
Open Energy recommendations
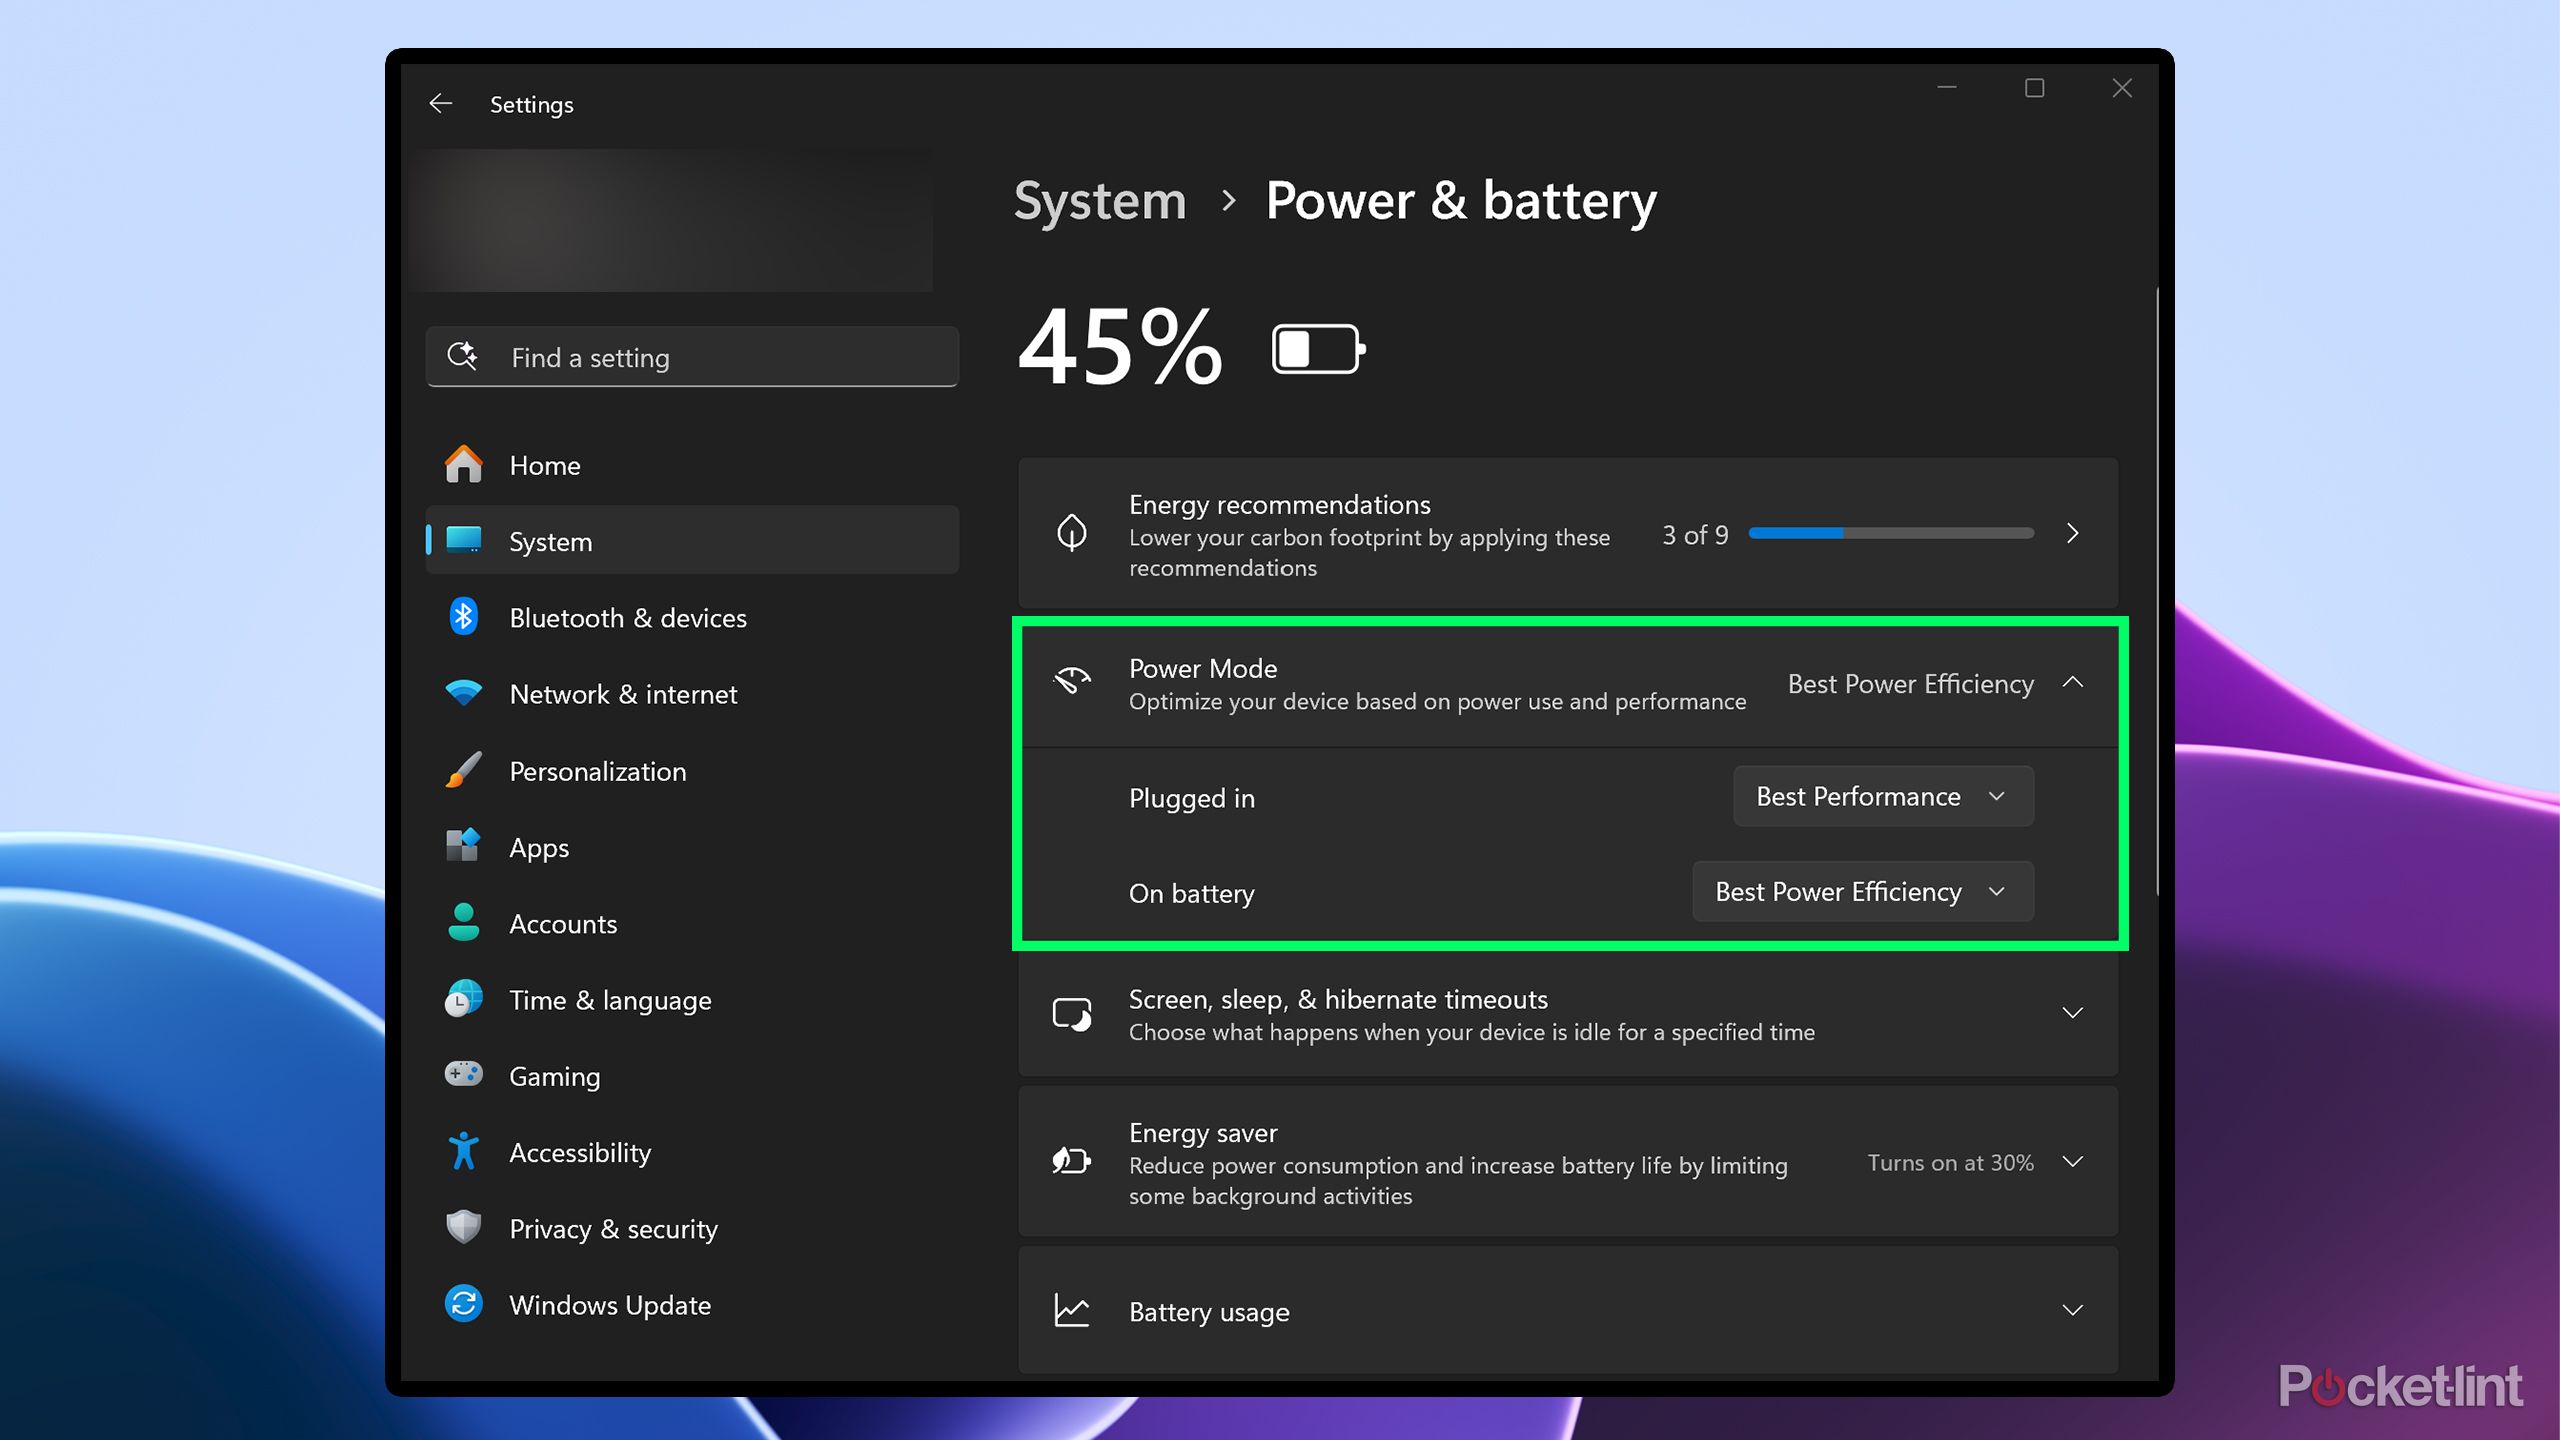click(x=2072, y=533)
